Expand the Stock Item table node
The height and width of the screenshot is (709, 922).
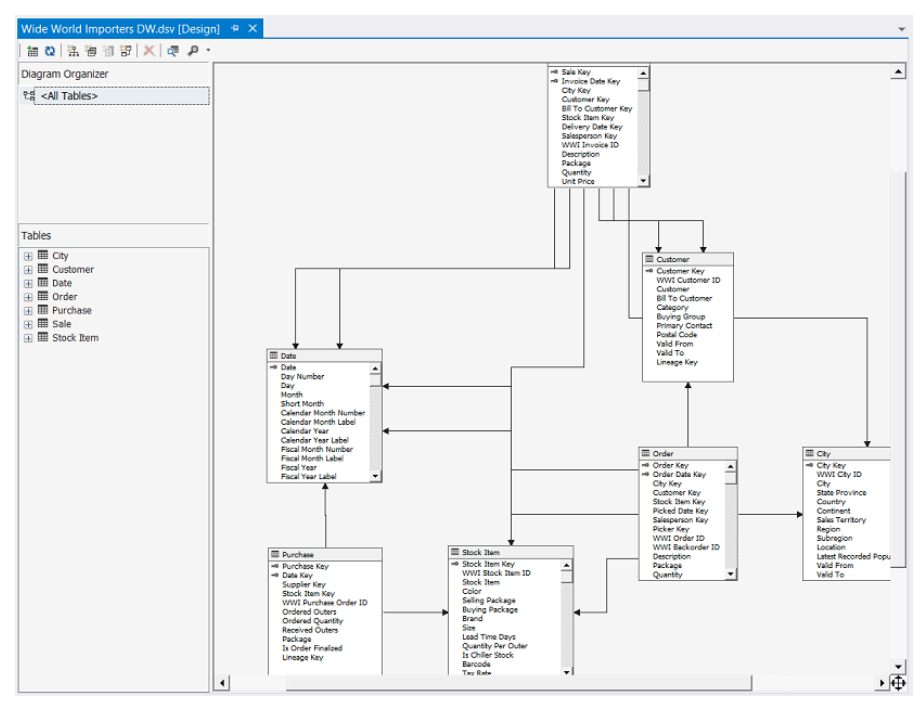[28, 339]
